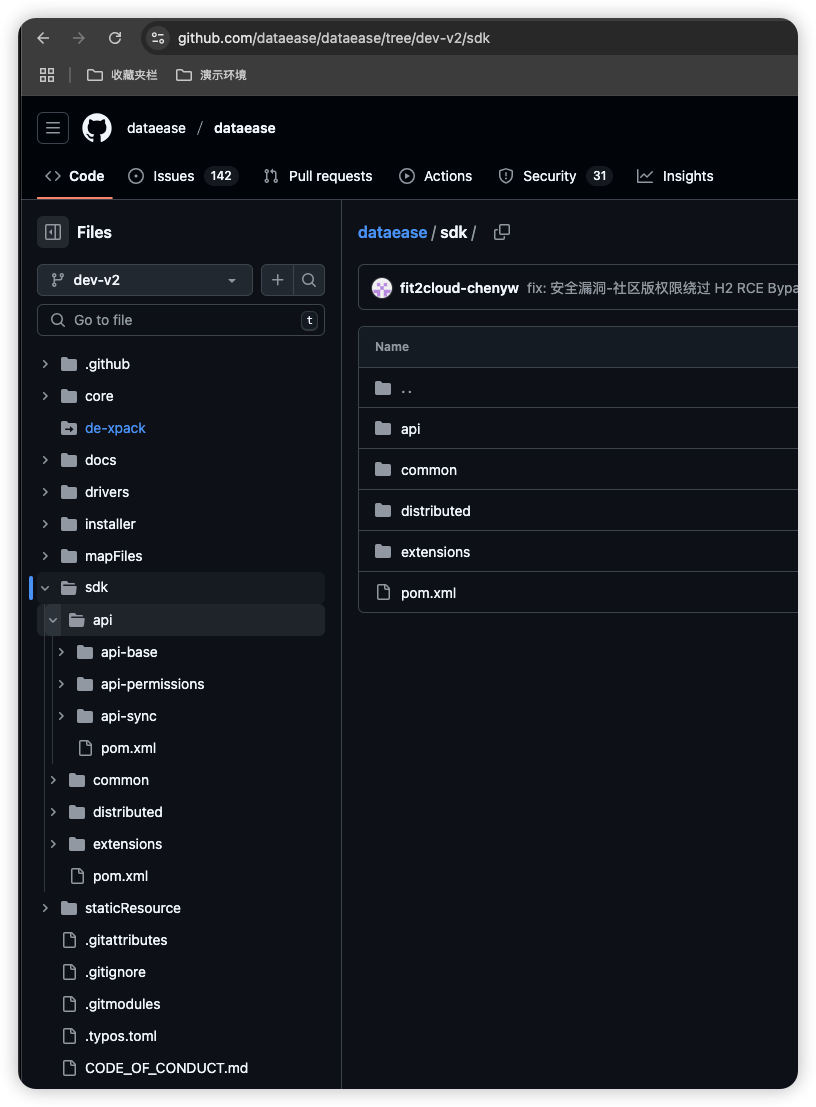Open the dev-v2 branch selector dropdown
This screenshot has height=1107, width=816.
[x=145, y=280]
